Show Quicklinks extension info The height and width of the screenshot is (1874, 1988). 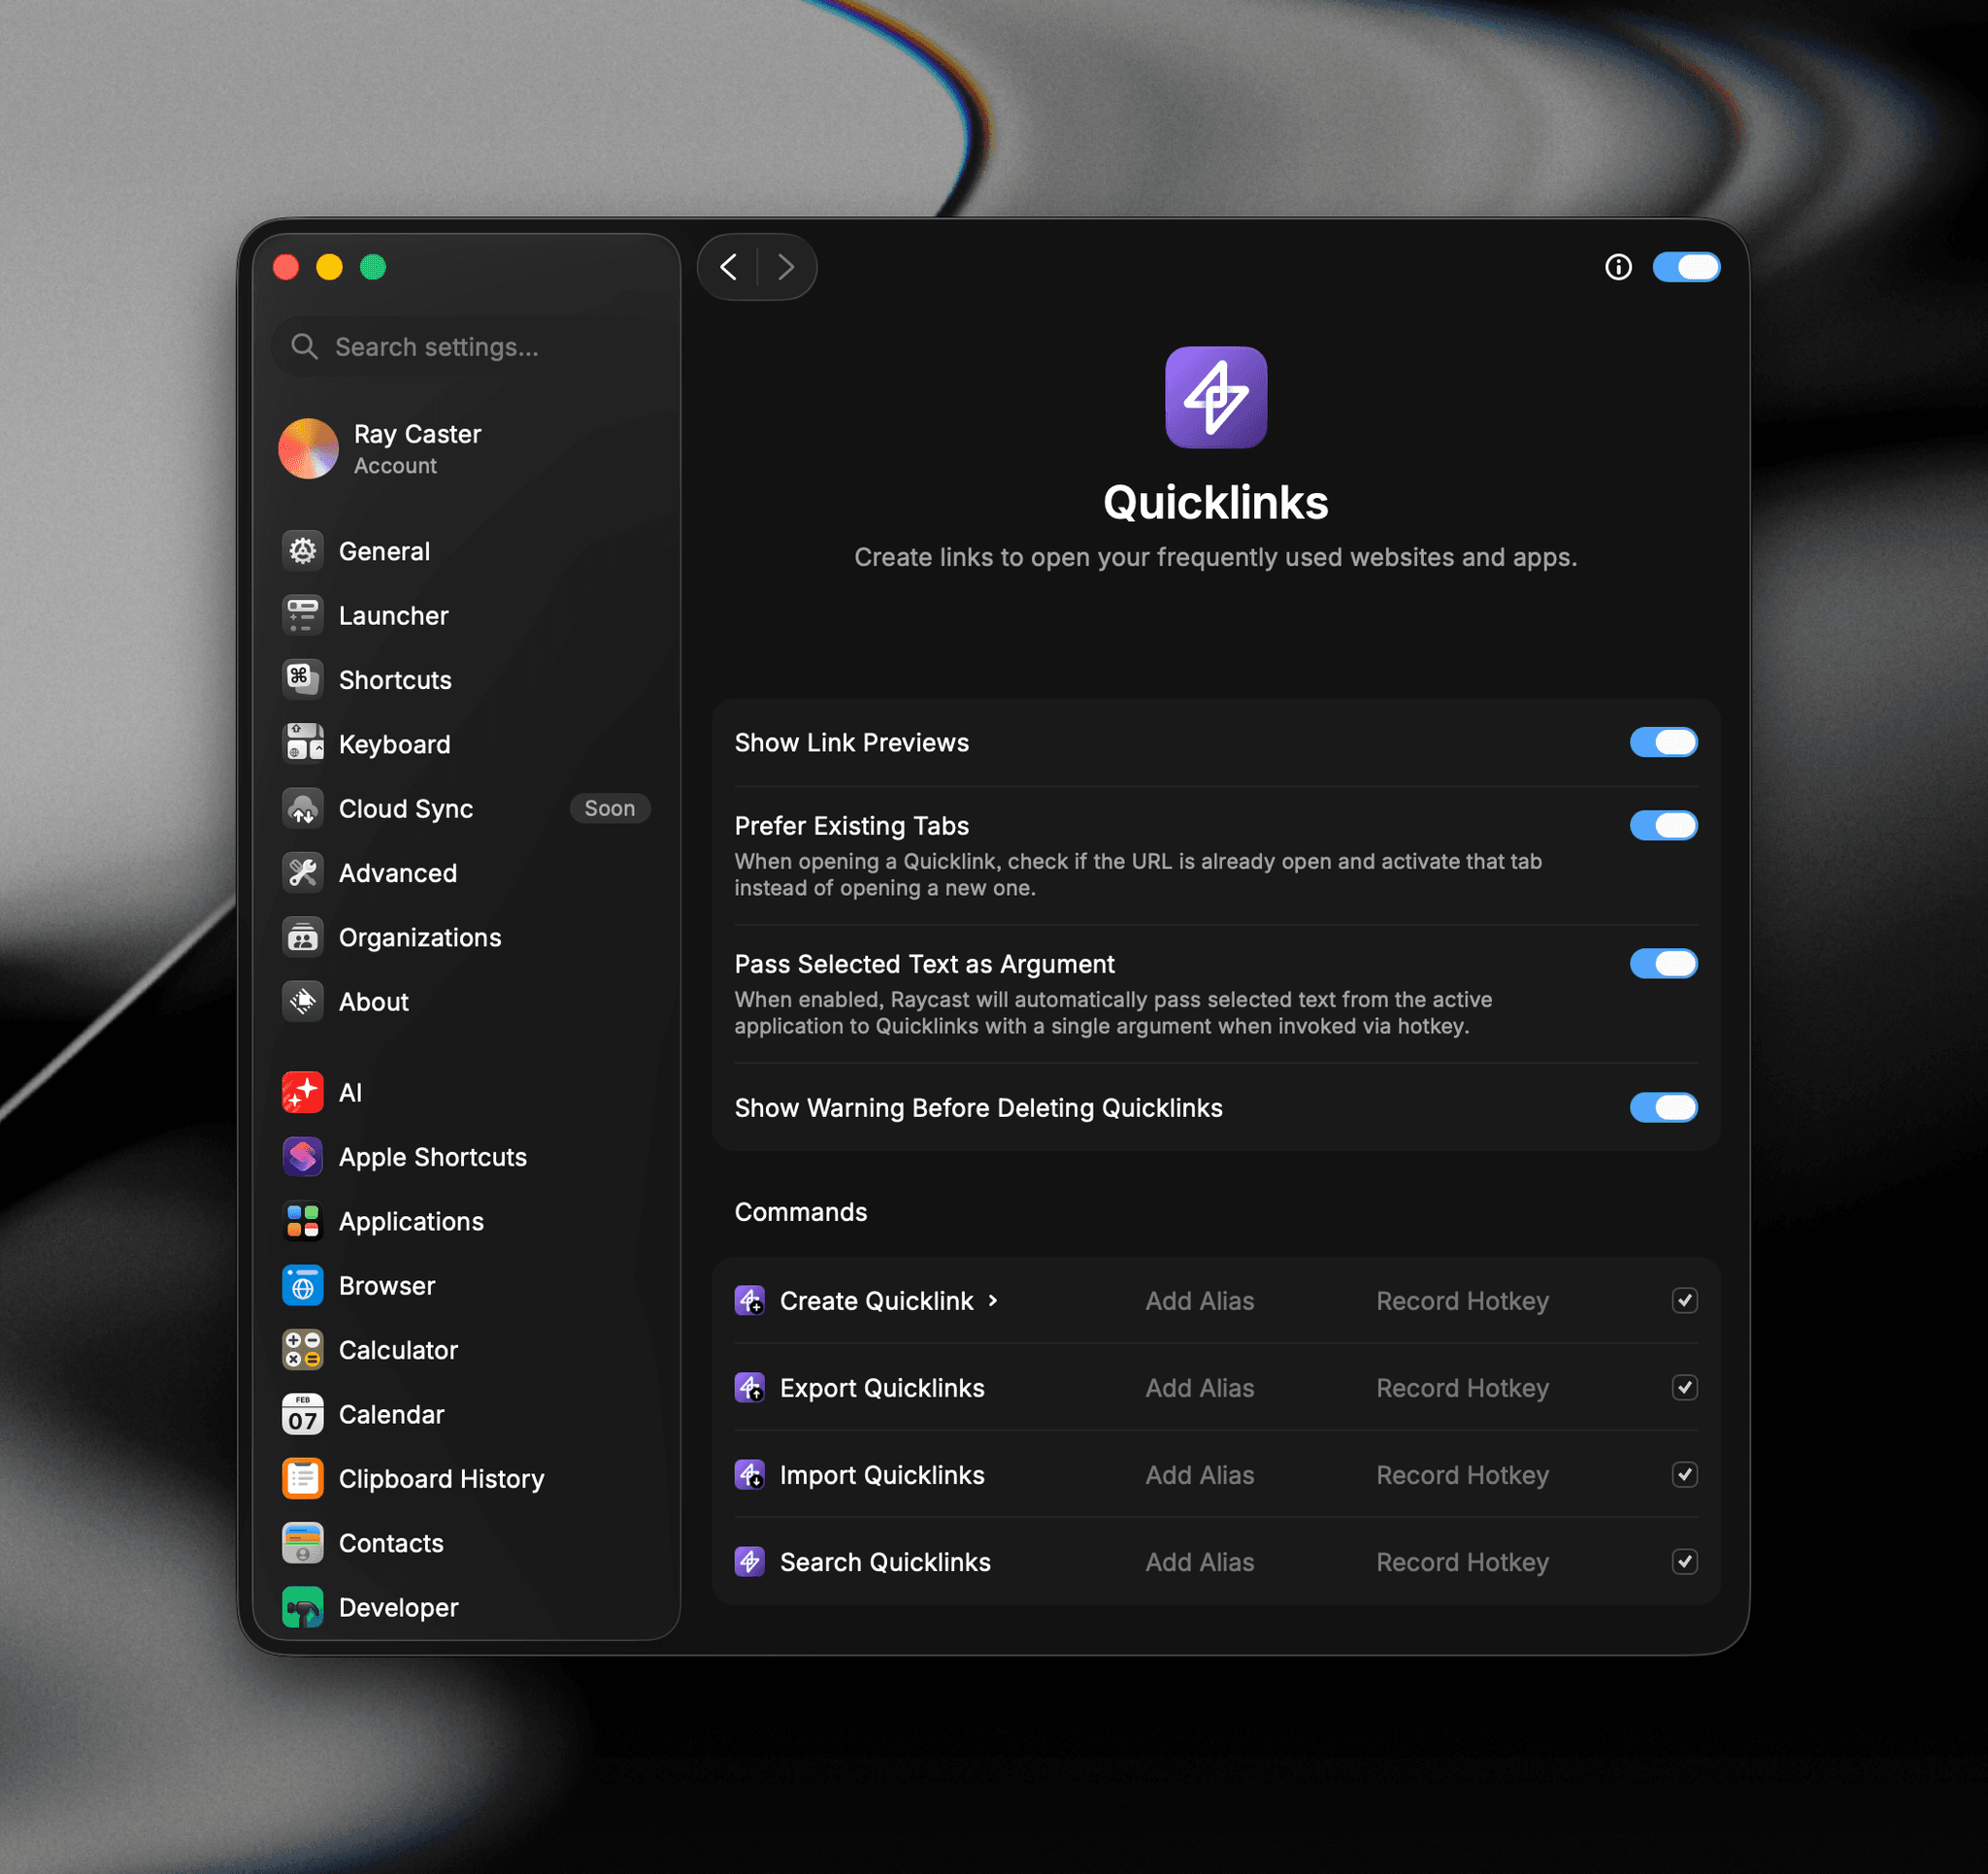1618,267
